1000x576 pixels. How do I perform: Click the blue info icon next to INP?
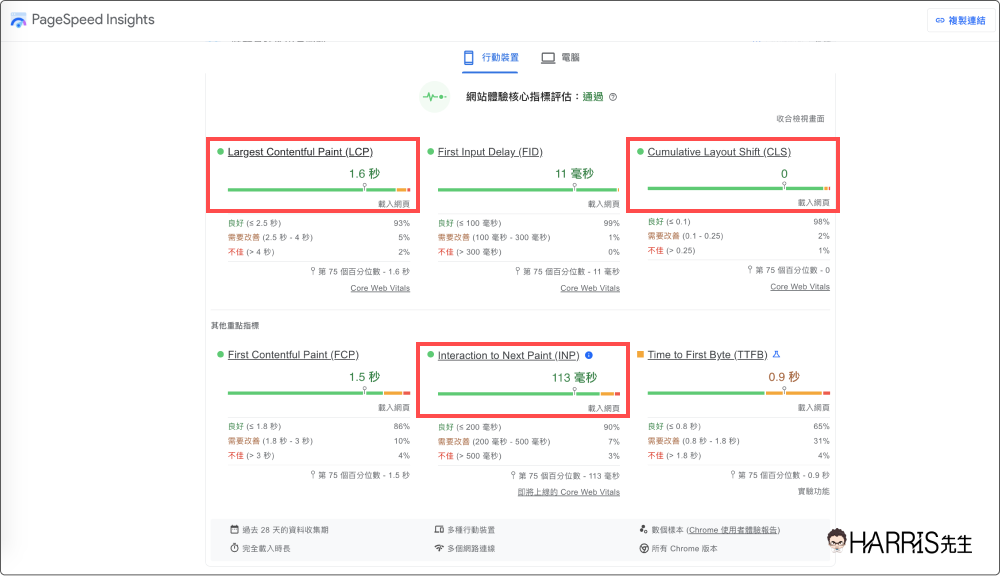click(x=589, y=355)
